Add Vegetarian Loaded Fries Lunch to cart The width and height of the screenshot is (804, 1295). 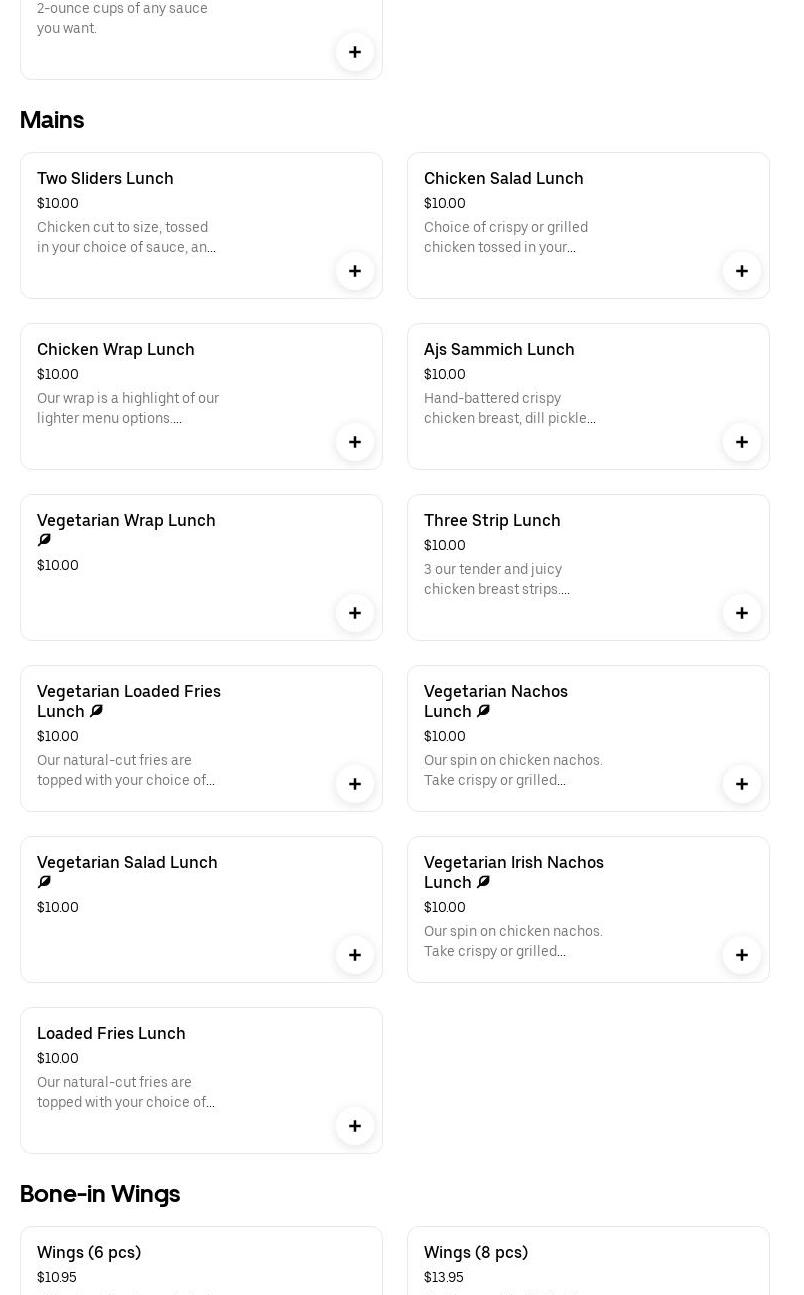point(355,784)
